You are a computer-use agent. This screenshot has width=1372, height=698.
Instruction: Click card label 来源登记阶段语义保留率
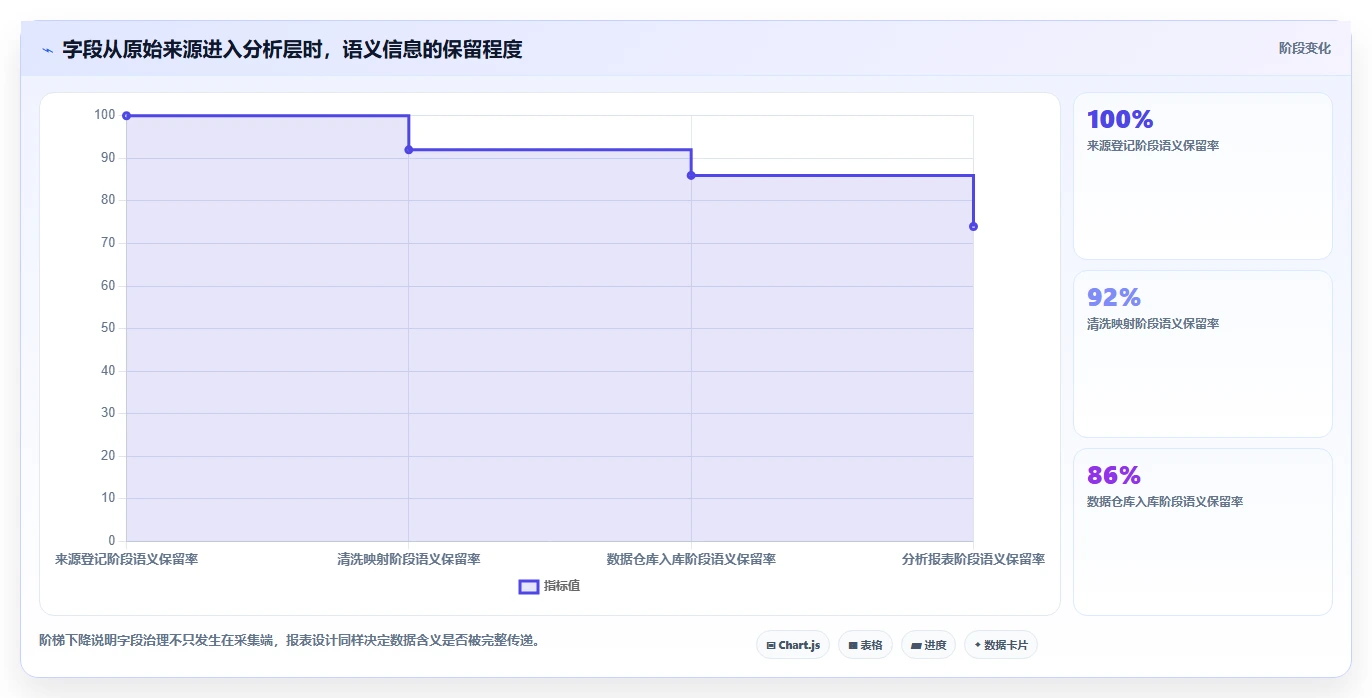pos(1153,146)
